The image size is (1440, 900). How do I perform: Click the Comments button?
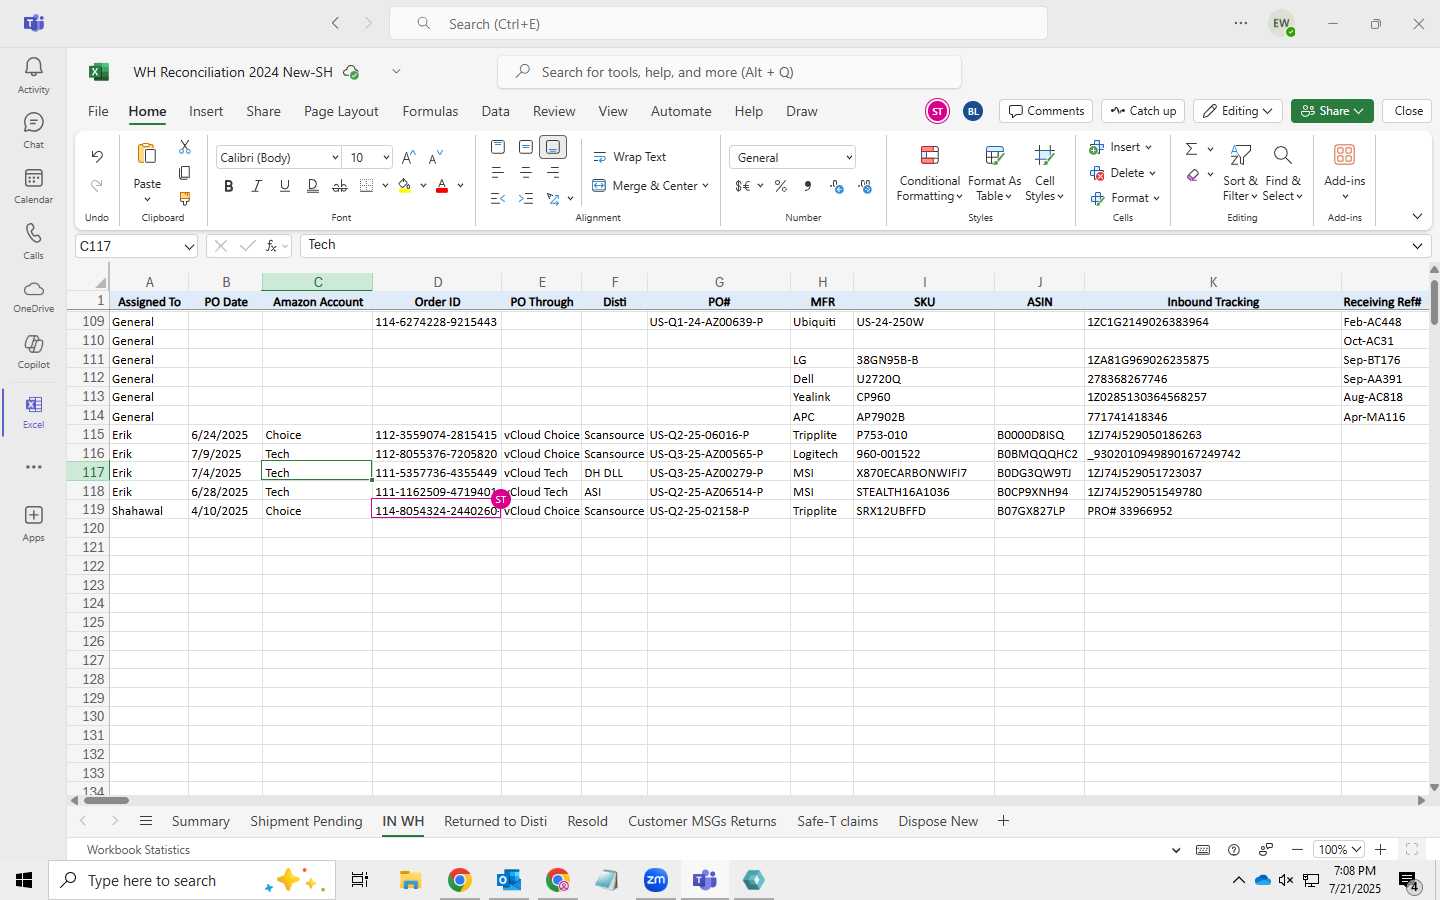[x=1046, y=111]
